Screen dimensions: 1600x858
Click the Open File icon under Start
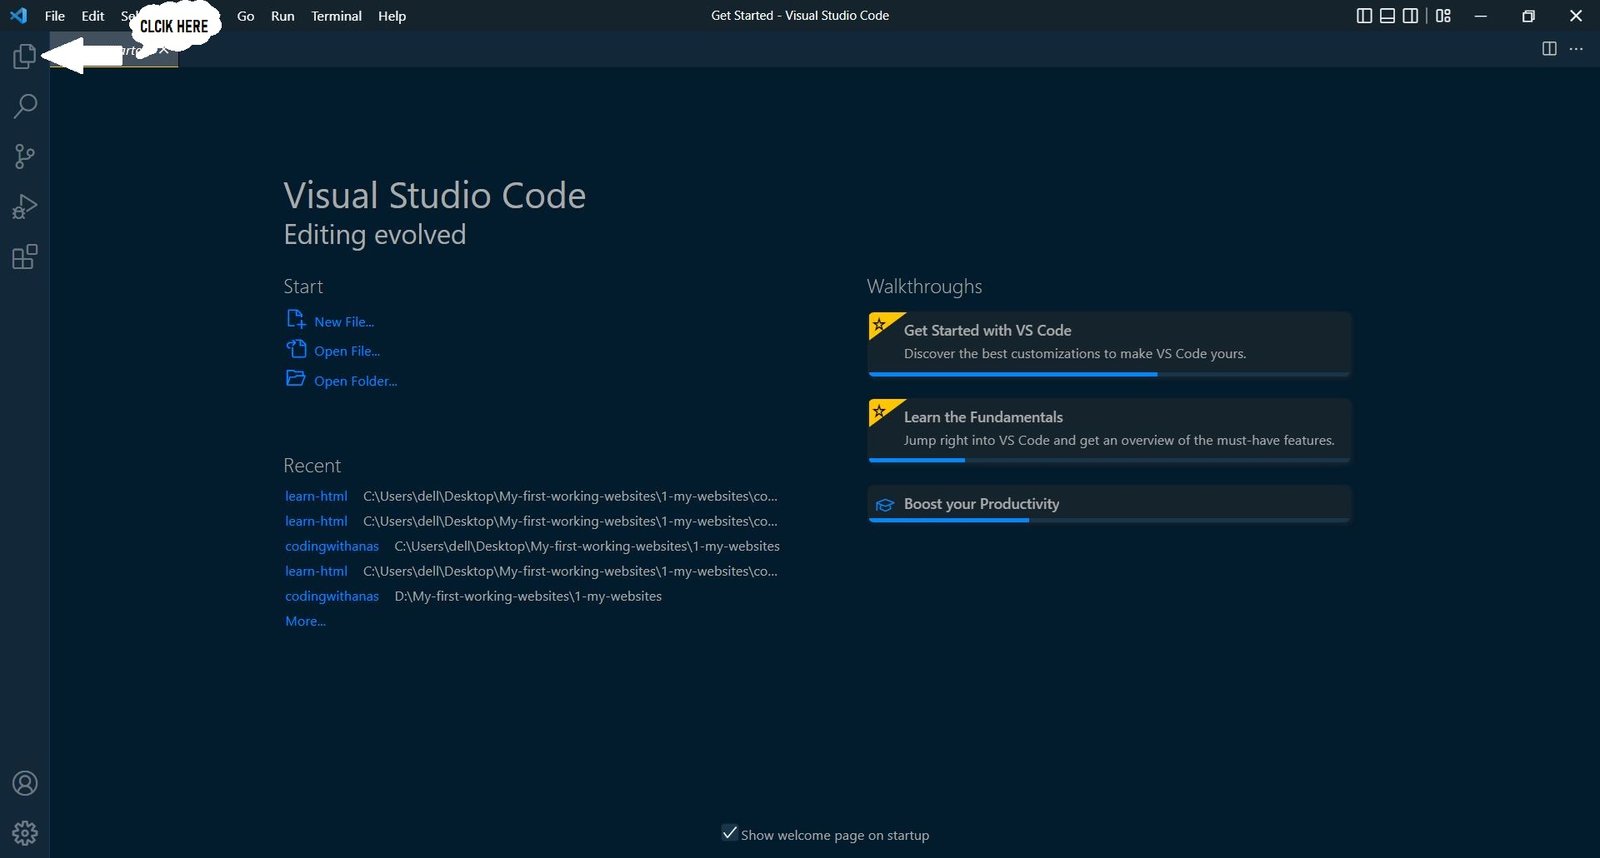(296, 349)
